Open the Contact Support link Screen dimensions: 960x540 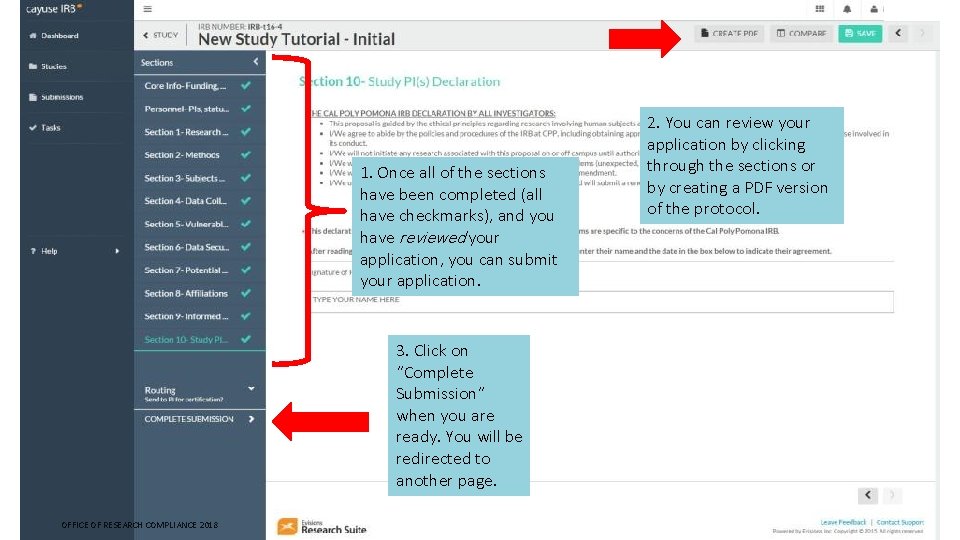(x=900, y=522)
